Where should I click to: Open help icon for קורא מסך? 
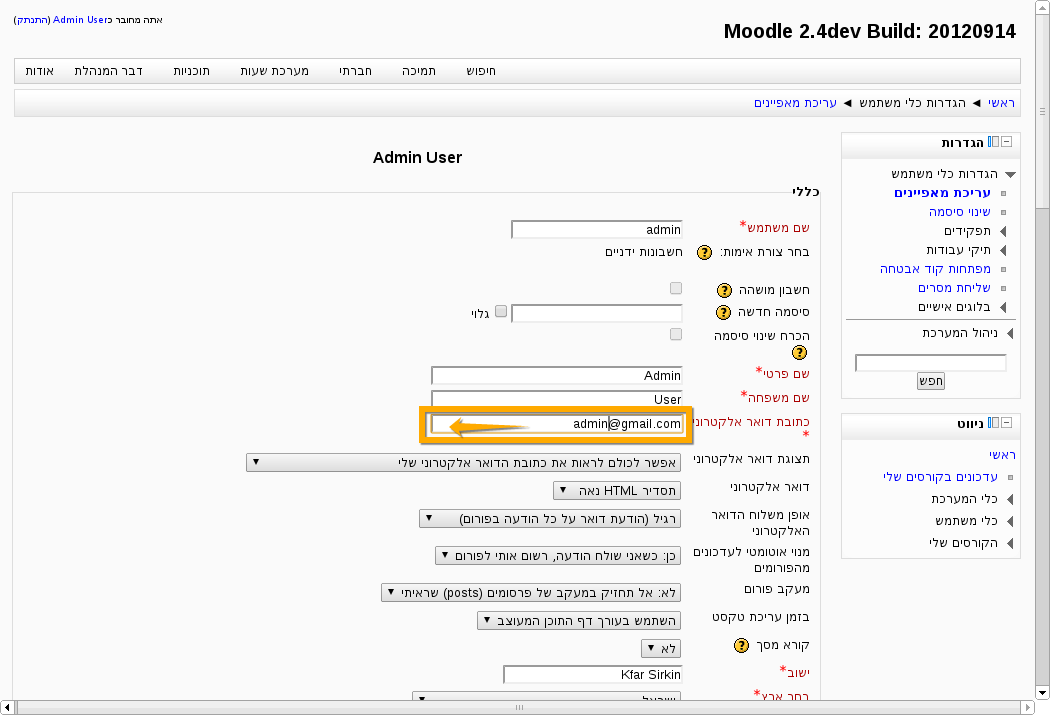(x=741, y=645)
